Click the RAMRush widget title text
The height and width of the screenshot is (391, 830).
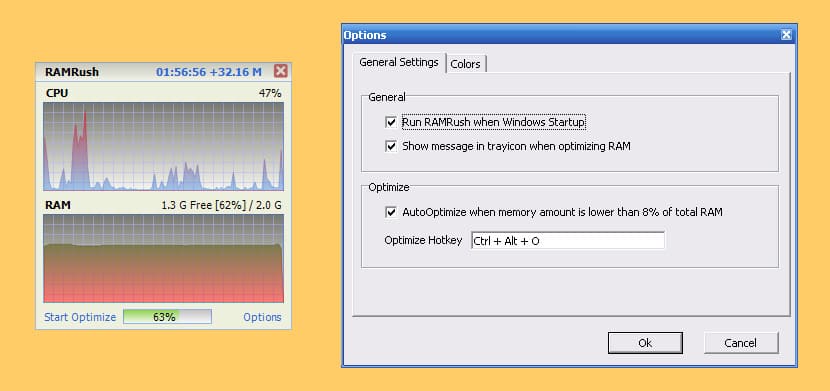(72, 72)
